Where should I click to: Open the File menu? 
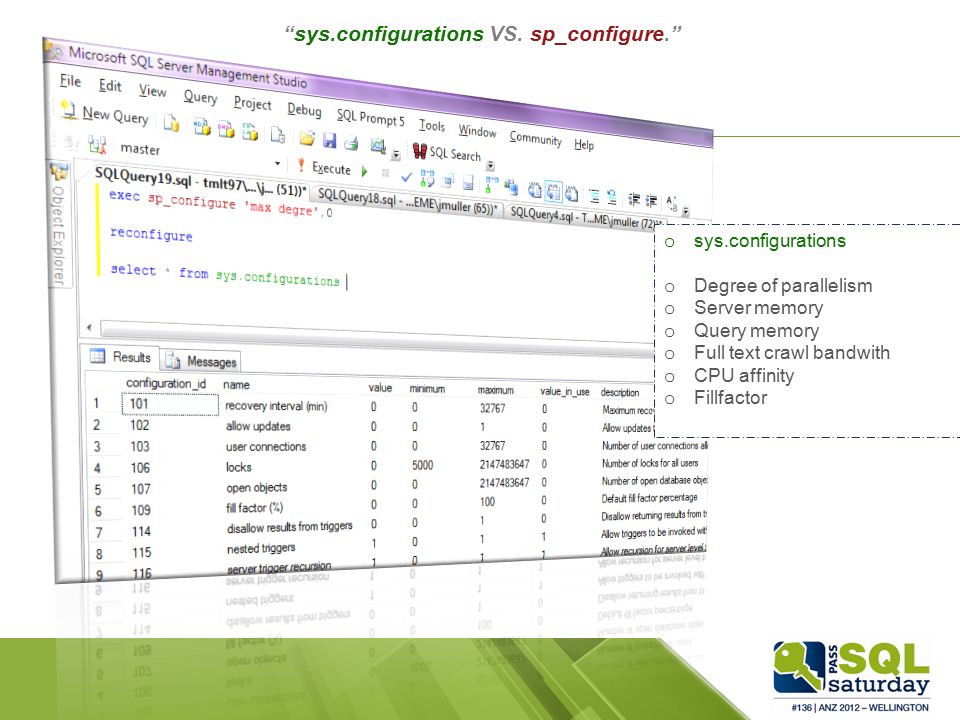point(70,81)
